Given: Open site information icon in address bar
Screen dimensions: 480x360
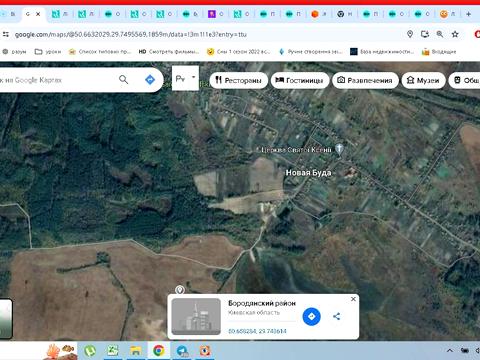Looking at the screenshot, I should pos(6,34).
